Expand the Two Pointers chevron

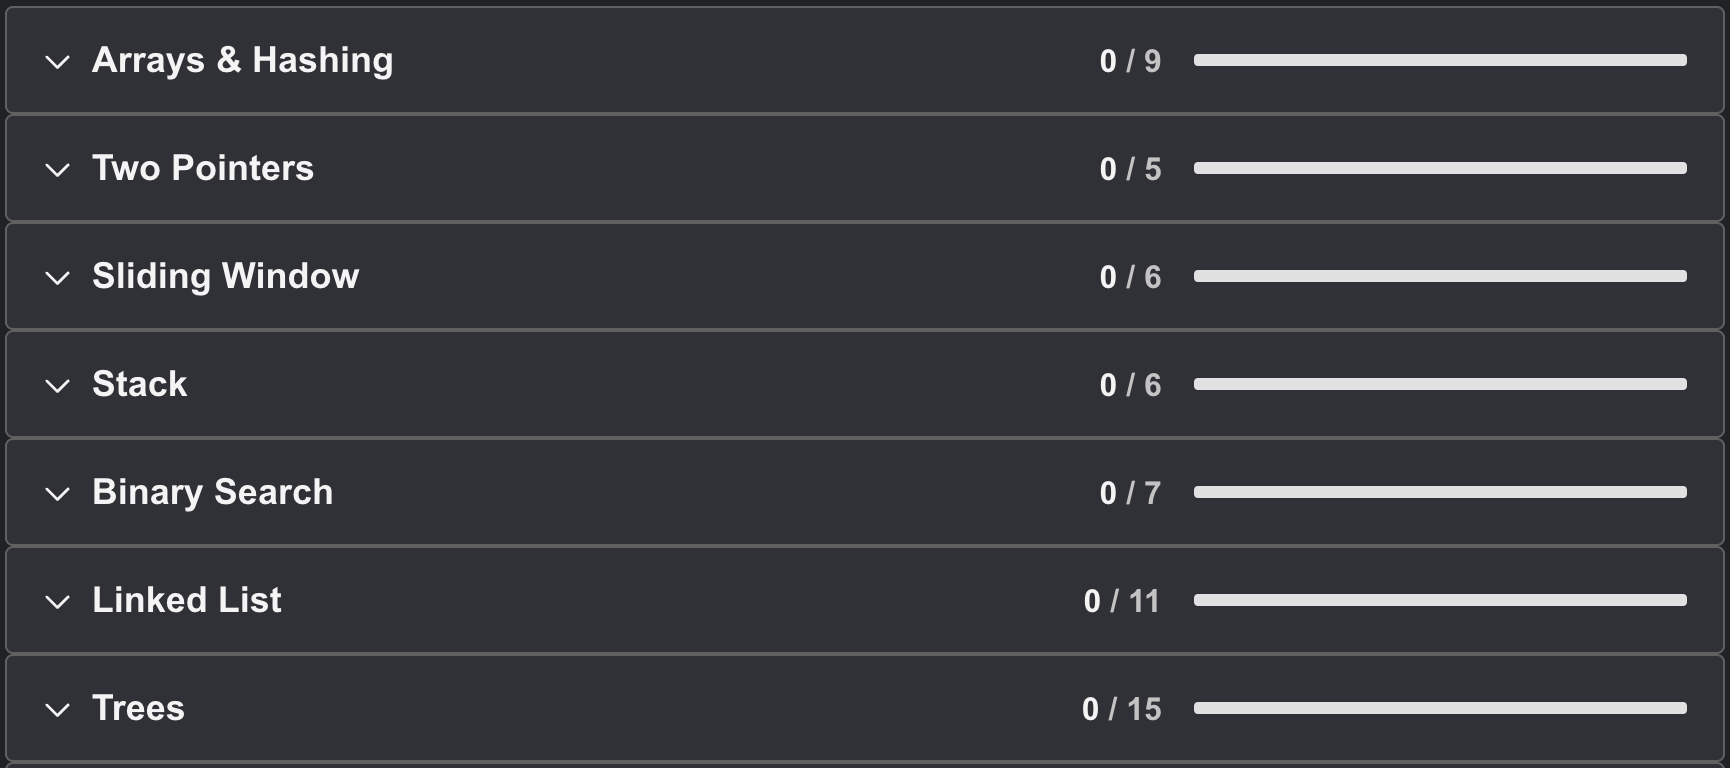pos(58,170)
